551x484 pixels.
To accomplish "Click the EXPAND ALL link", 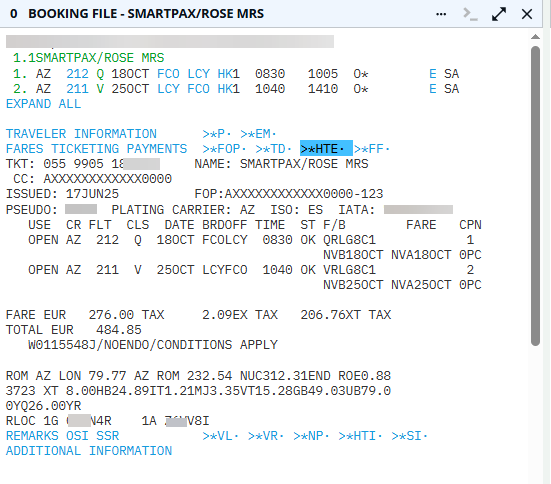I will [44, 104].
